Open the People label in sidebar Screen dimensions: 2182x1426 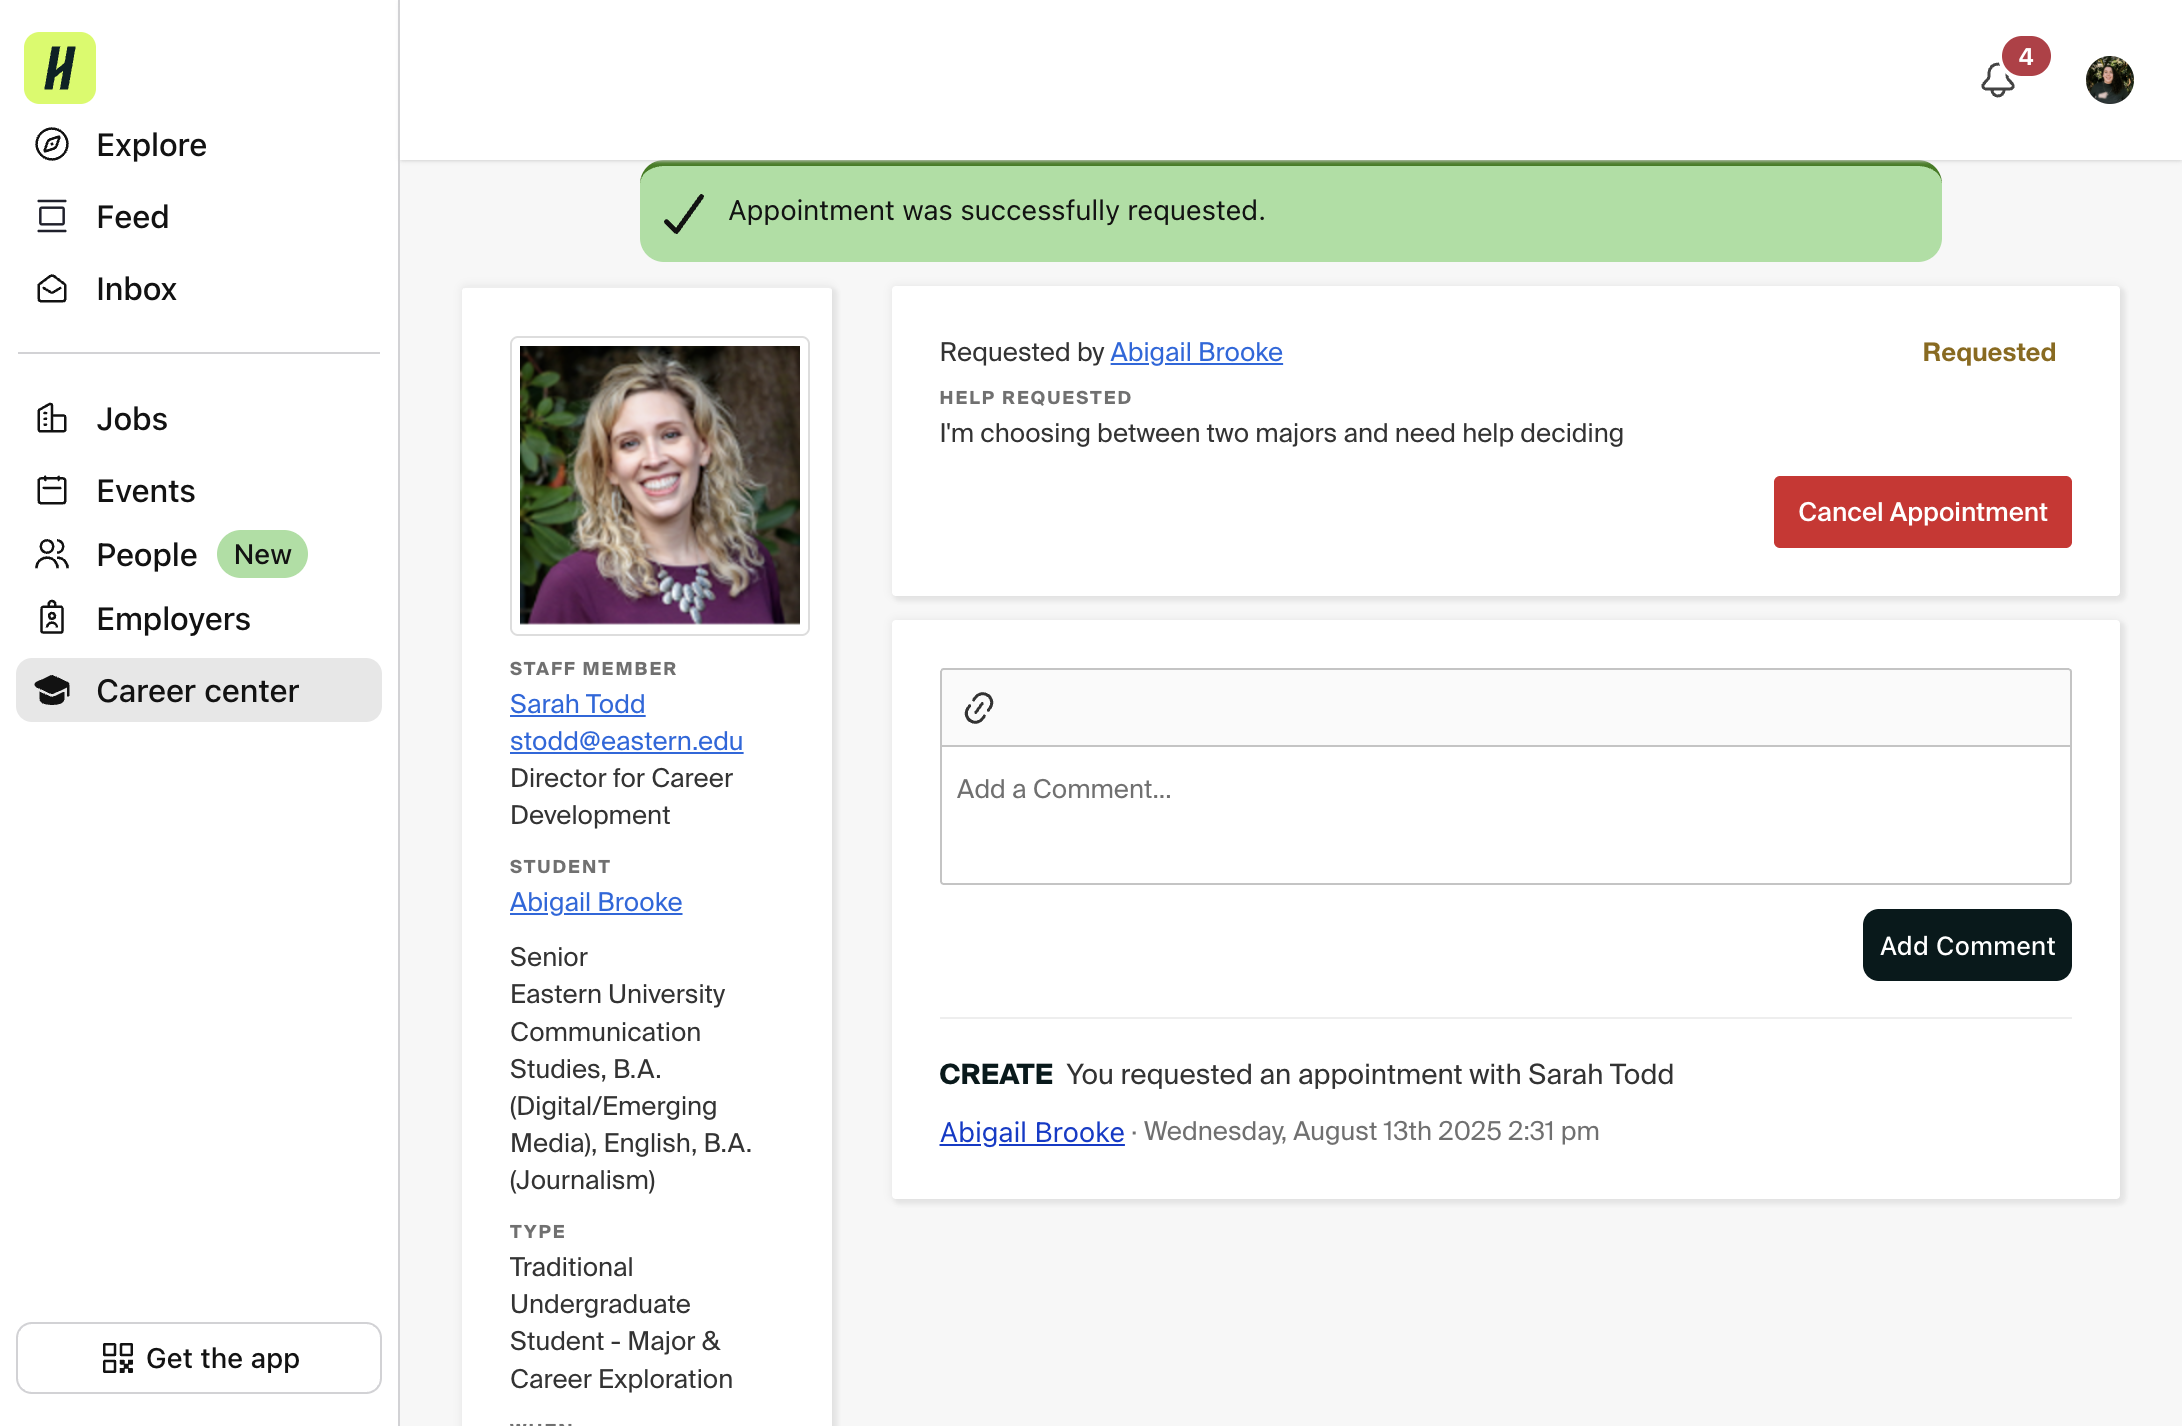tap(147, 555)
